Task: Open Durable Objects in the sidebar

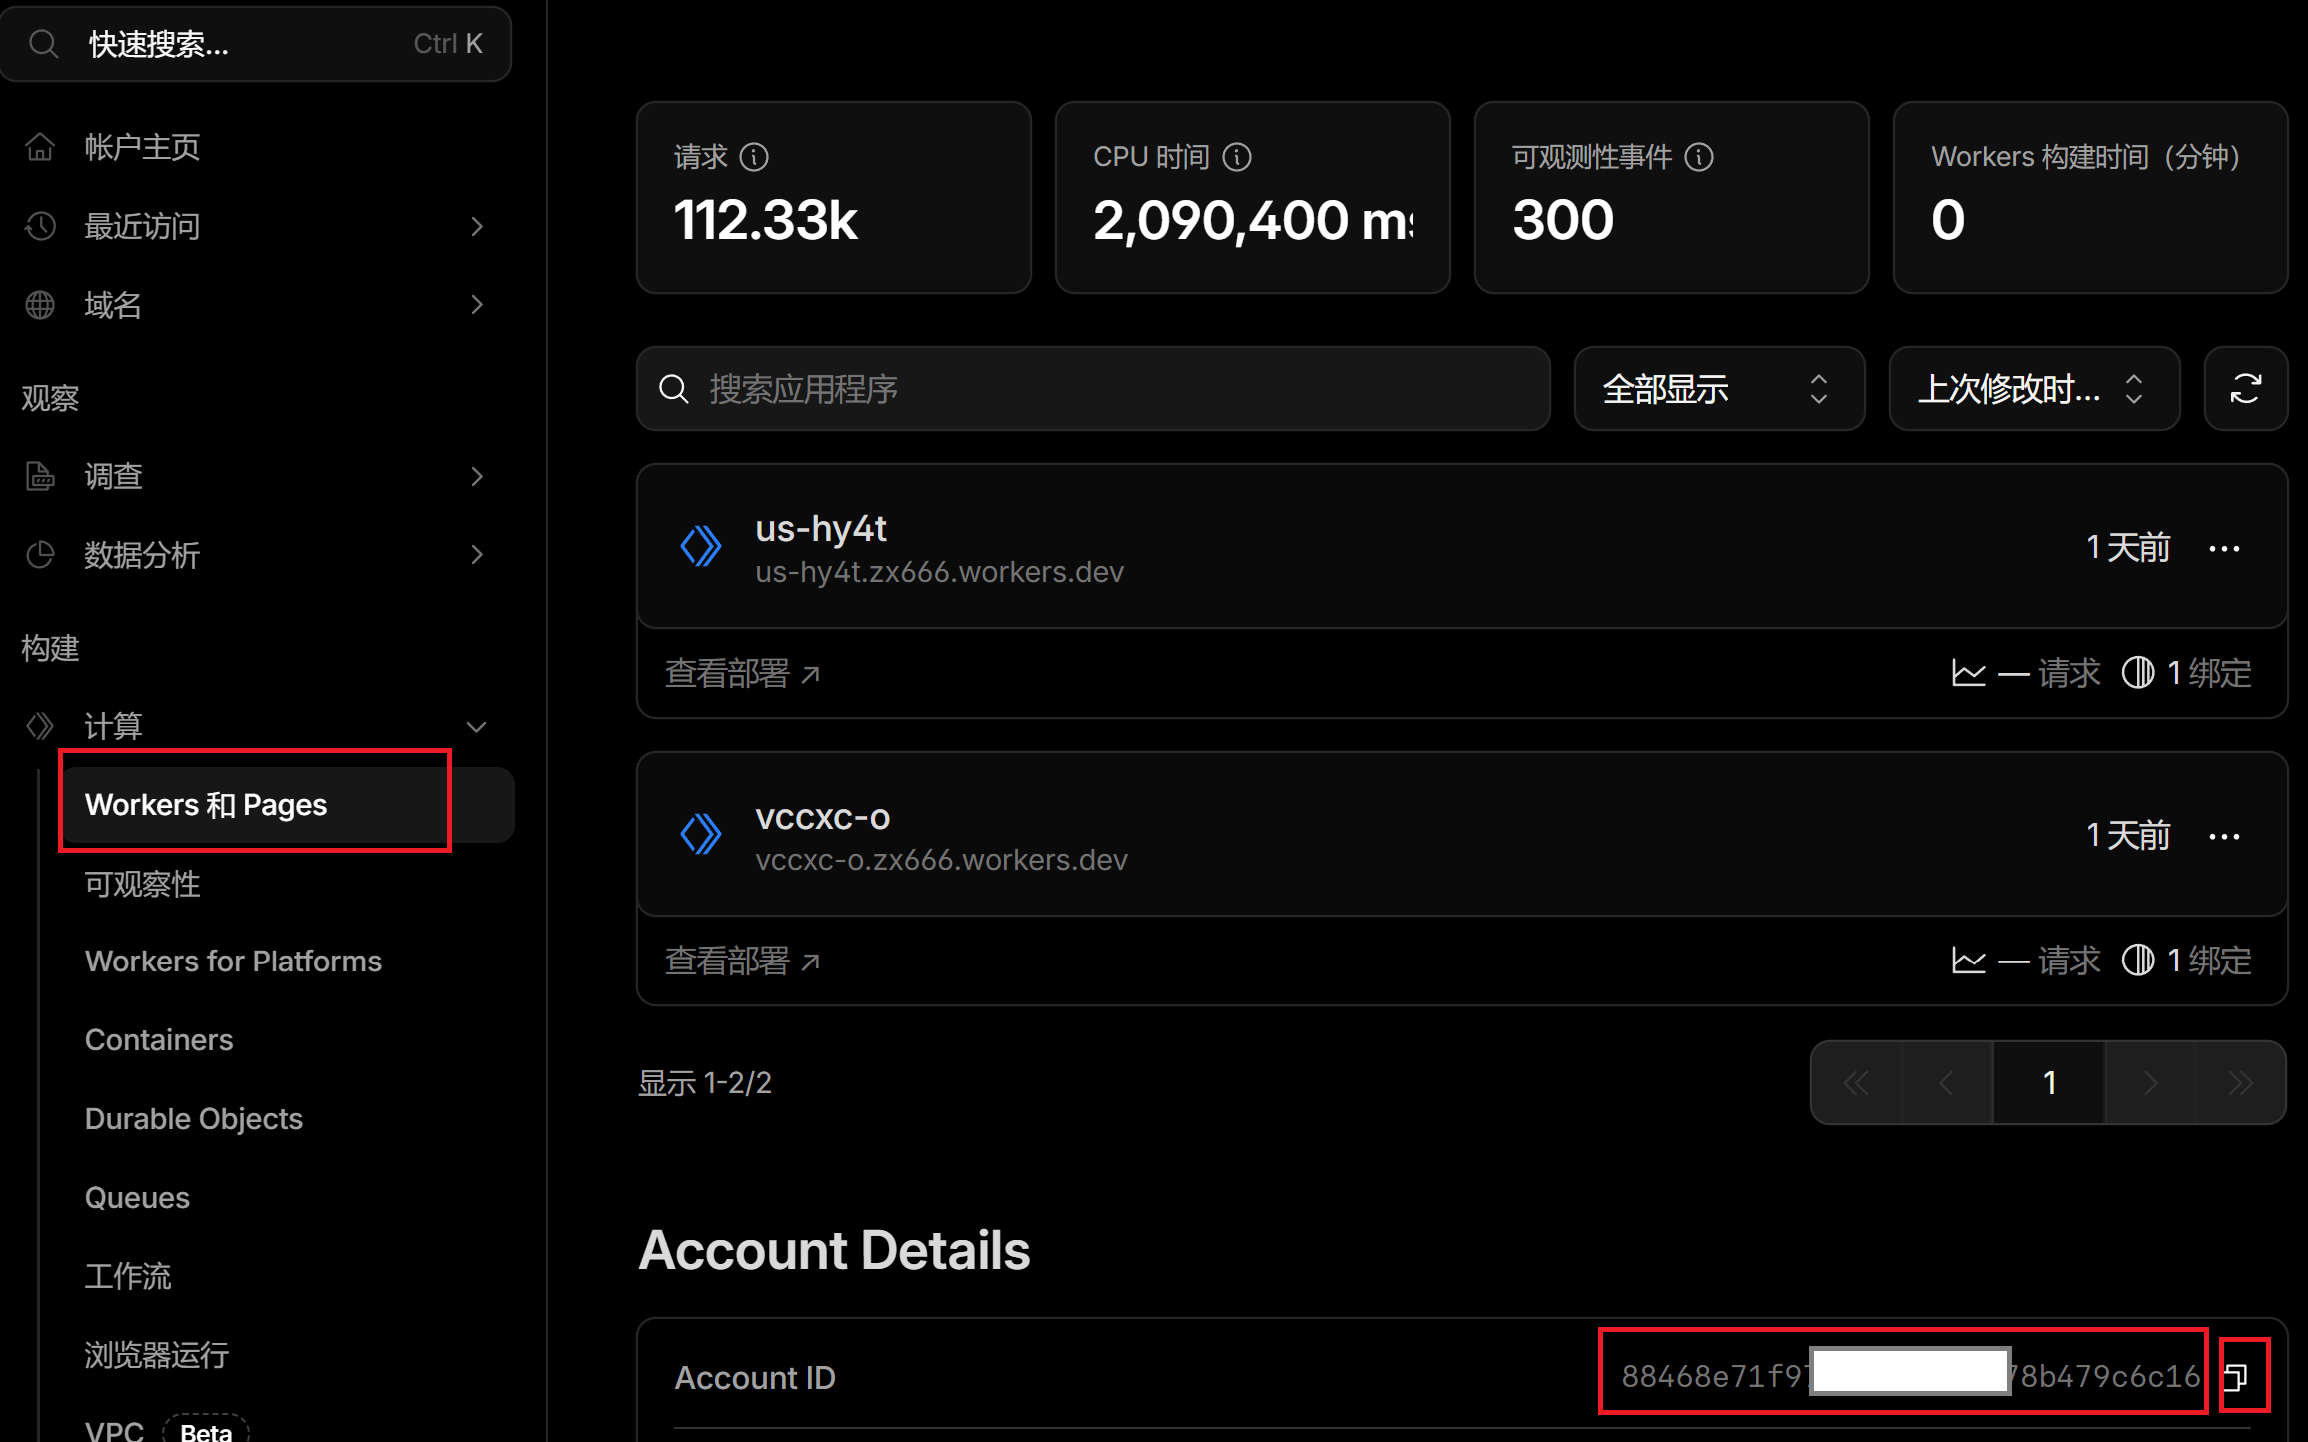Action: point(194,1119)
